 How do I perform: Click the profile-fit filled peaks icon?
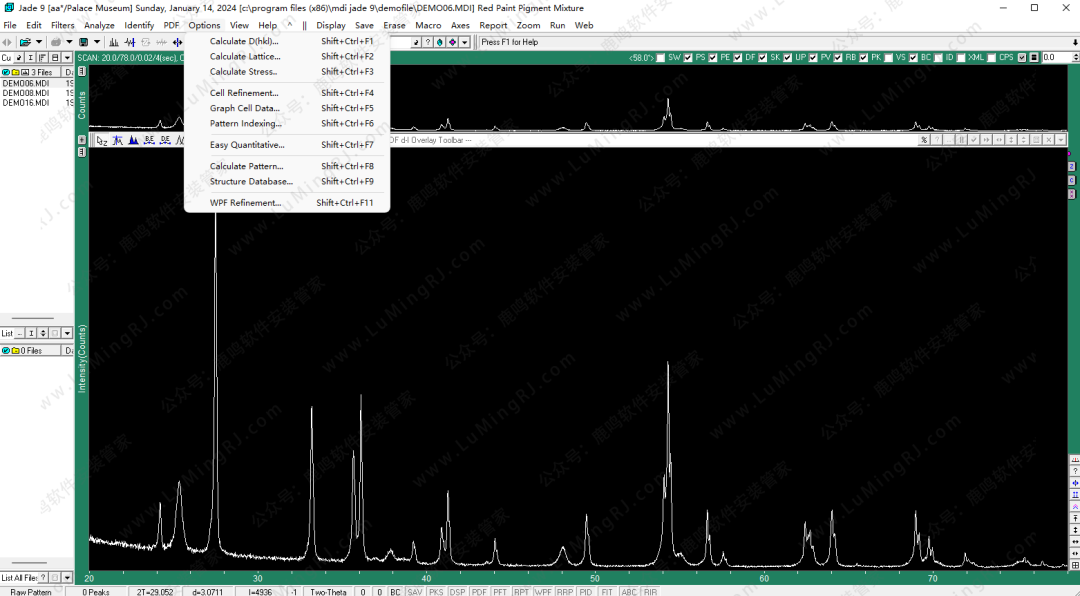click(133, 140)
